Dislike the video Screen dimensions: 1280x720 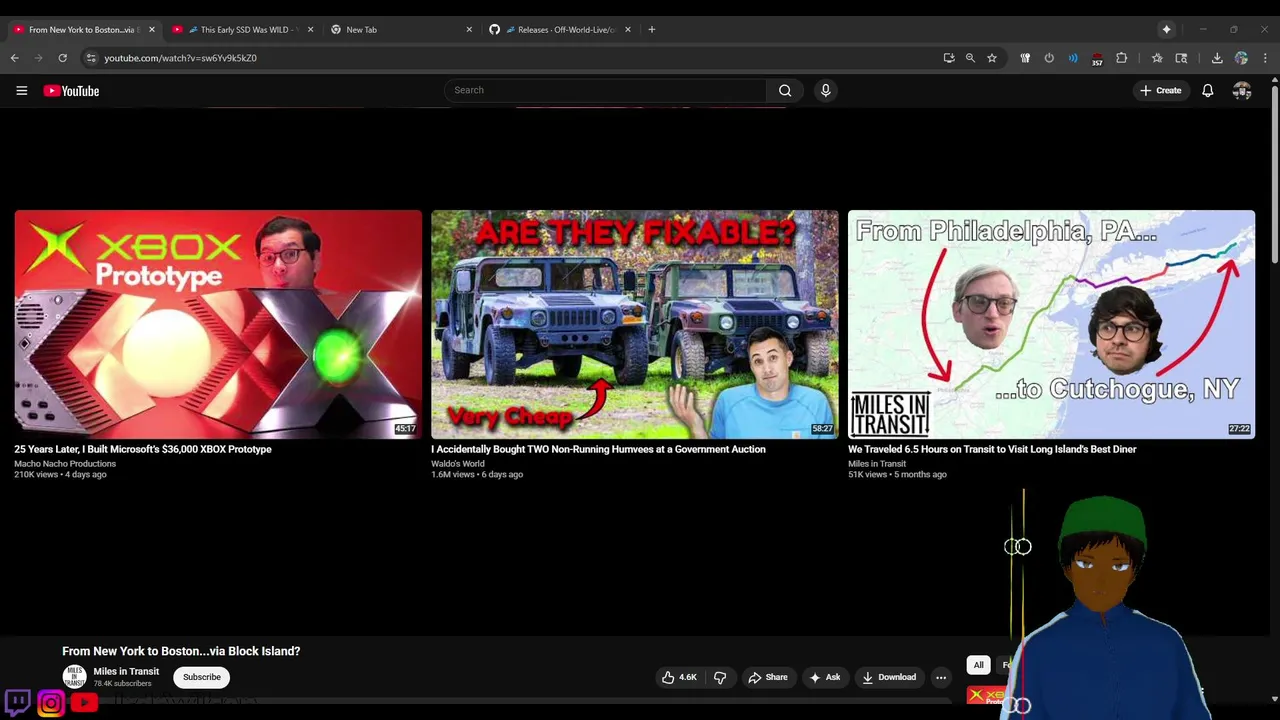pyautogui.click(x=720, y=677)
